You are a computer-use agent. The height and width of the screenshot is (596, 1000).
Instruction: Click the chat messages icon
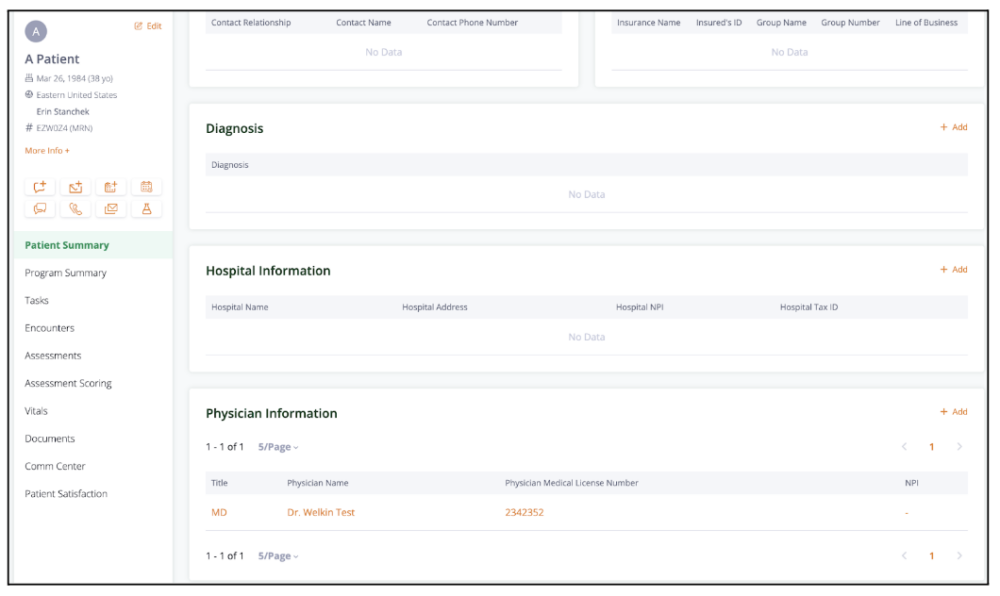coord(40,208)
